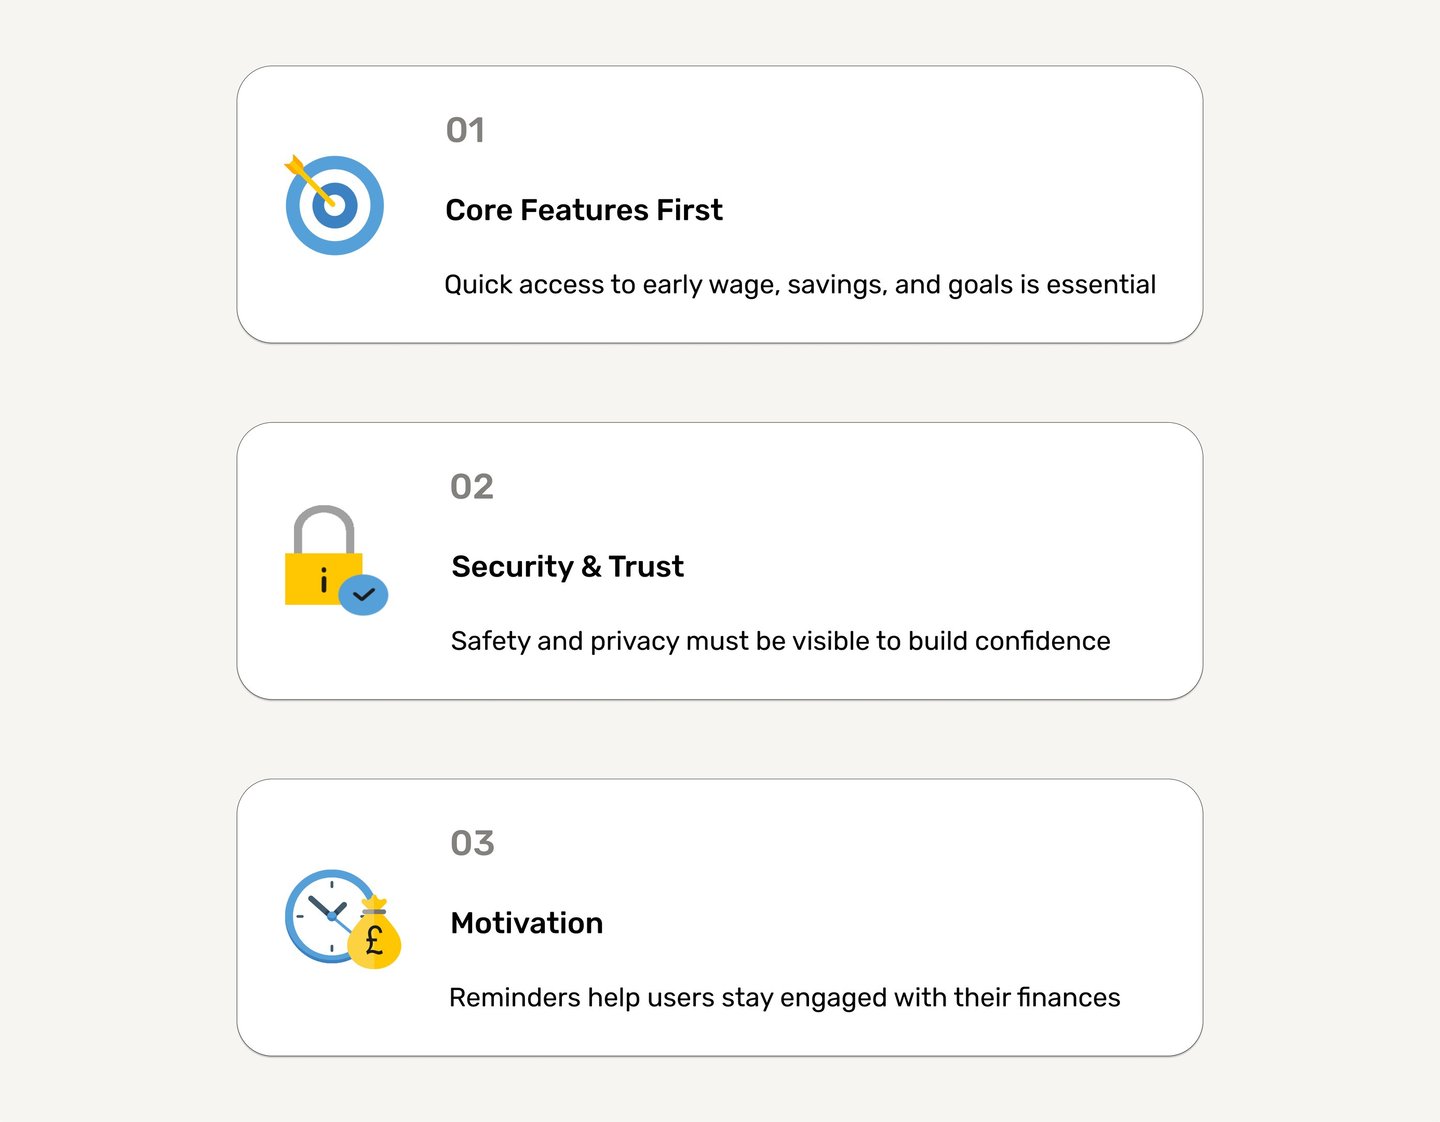Click the padlock's gray shackle
Viewport: 1440px width, 1122px height.
[x=324, y=523]
